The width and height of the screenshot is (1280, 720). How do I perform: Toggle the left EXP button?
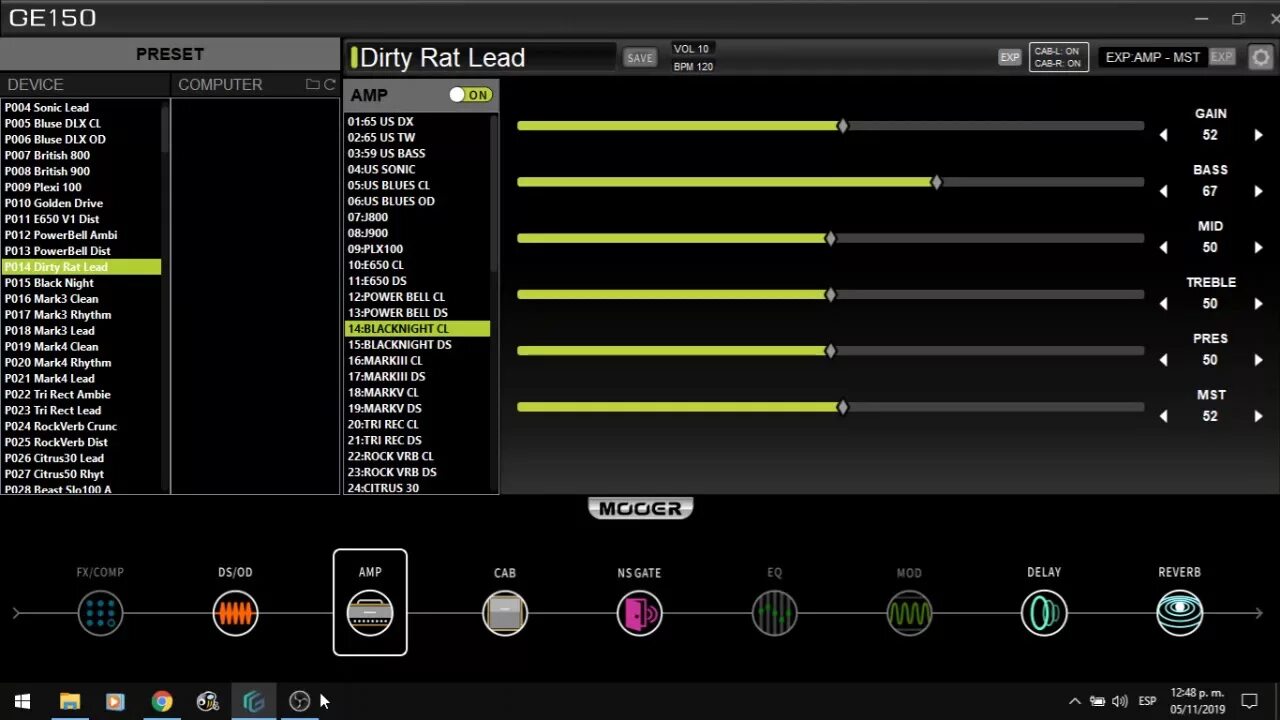click(1010, 57)
